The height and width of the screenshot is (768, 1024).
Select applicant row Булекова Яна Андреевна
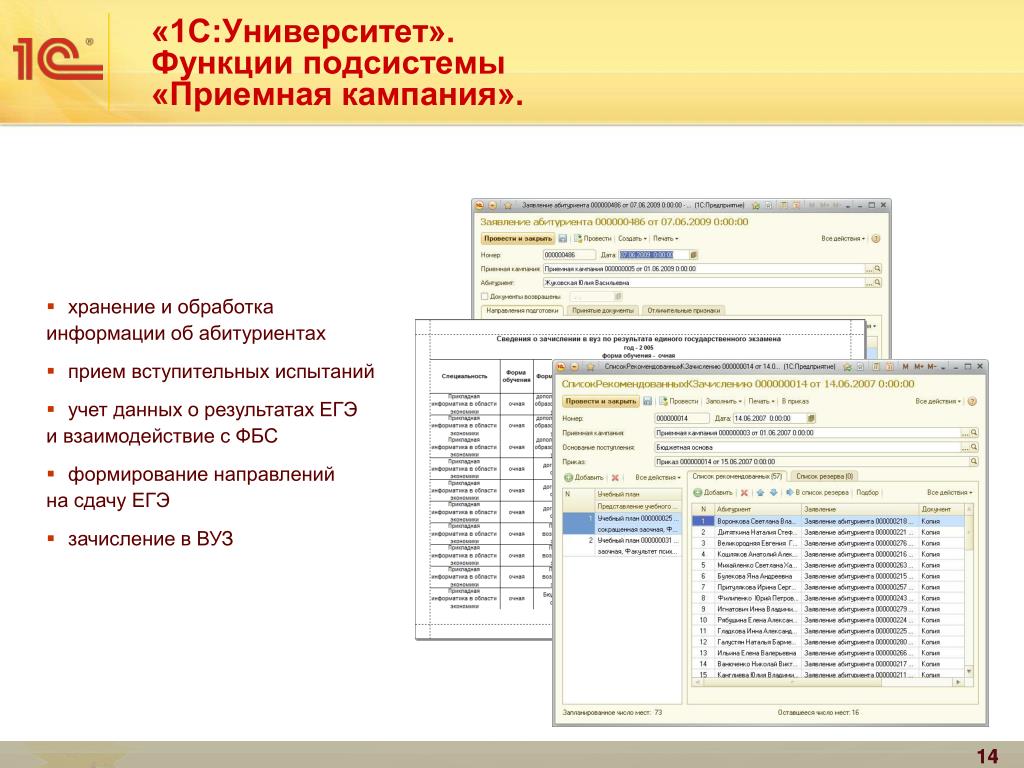pos(828,576)
